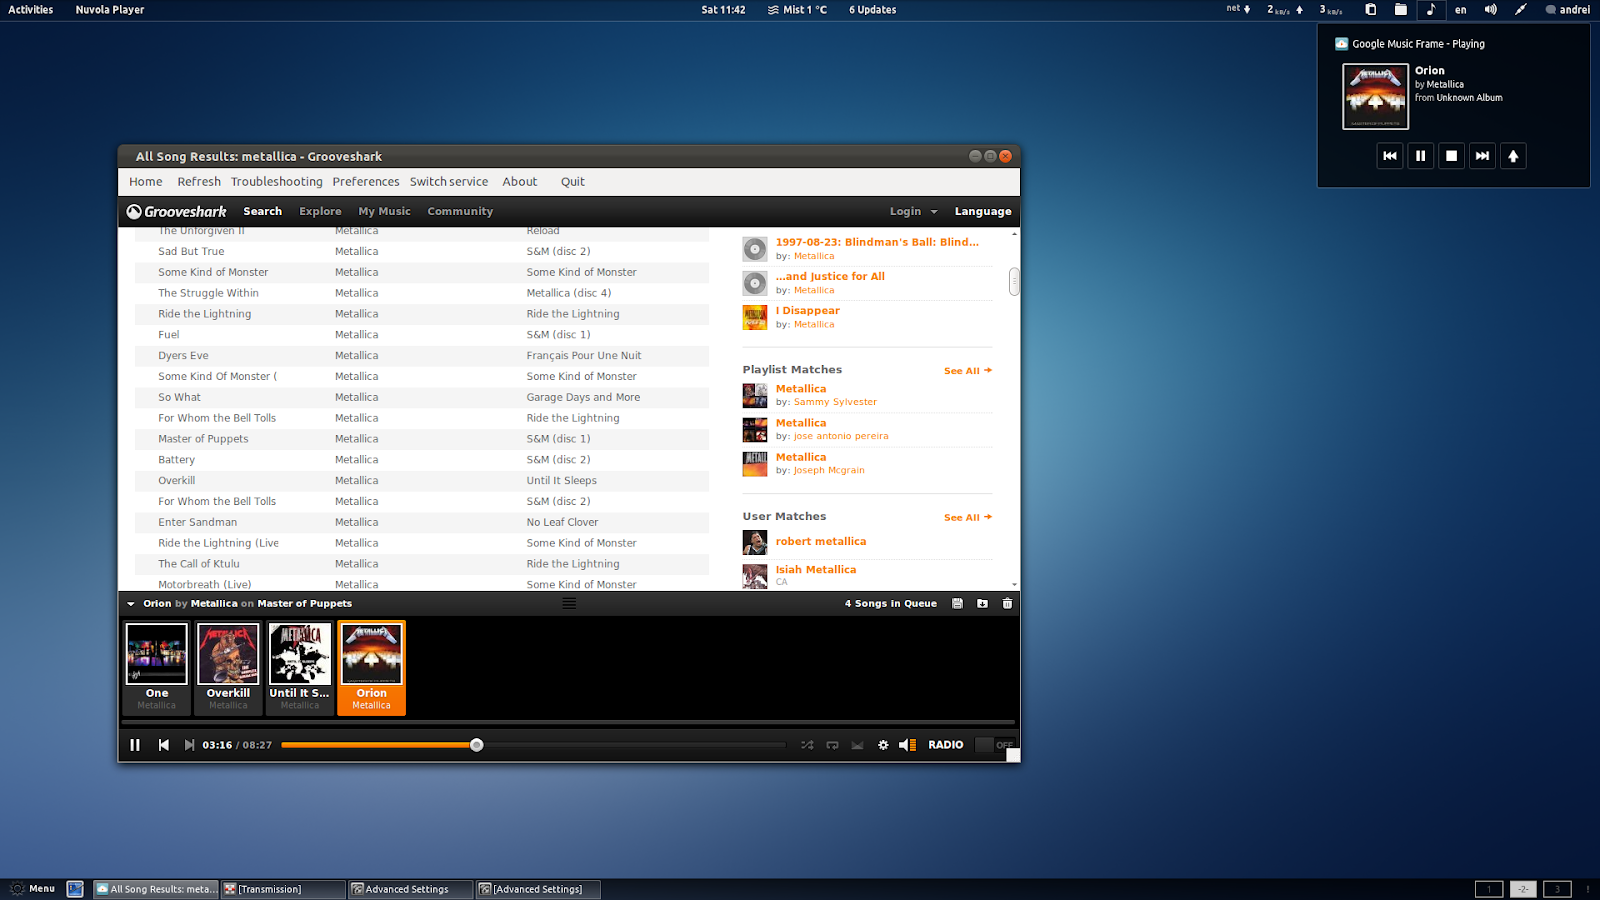Toggle crossfade icon in player bar

pos(857,745)
